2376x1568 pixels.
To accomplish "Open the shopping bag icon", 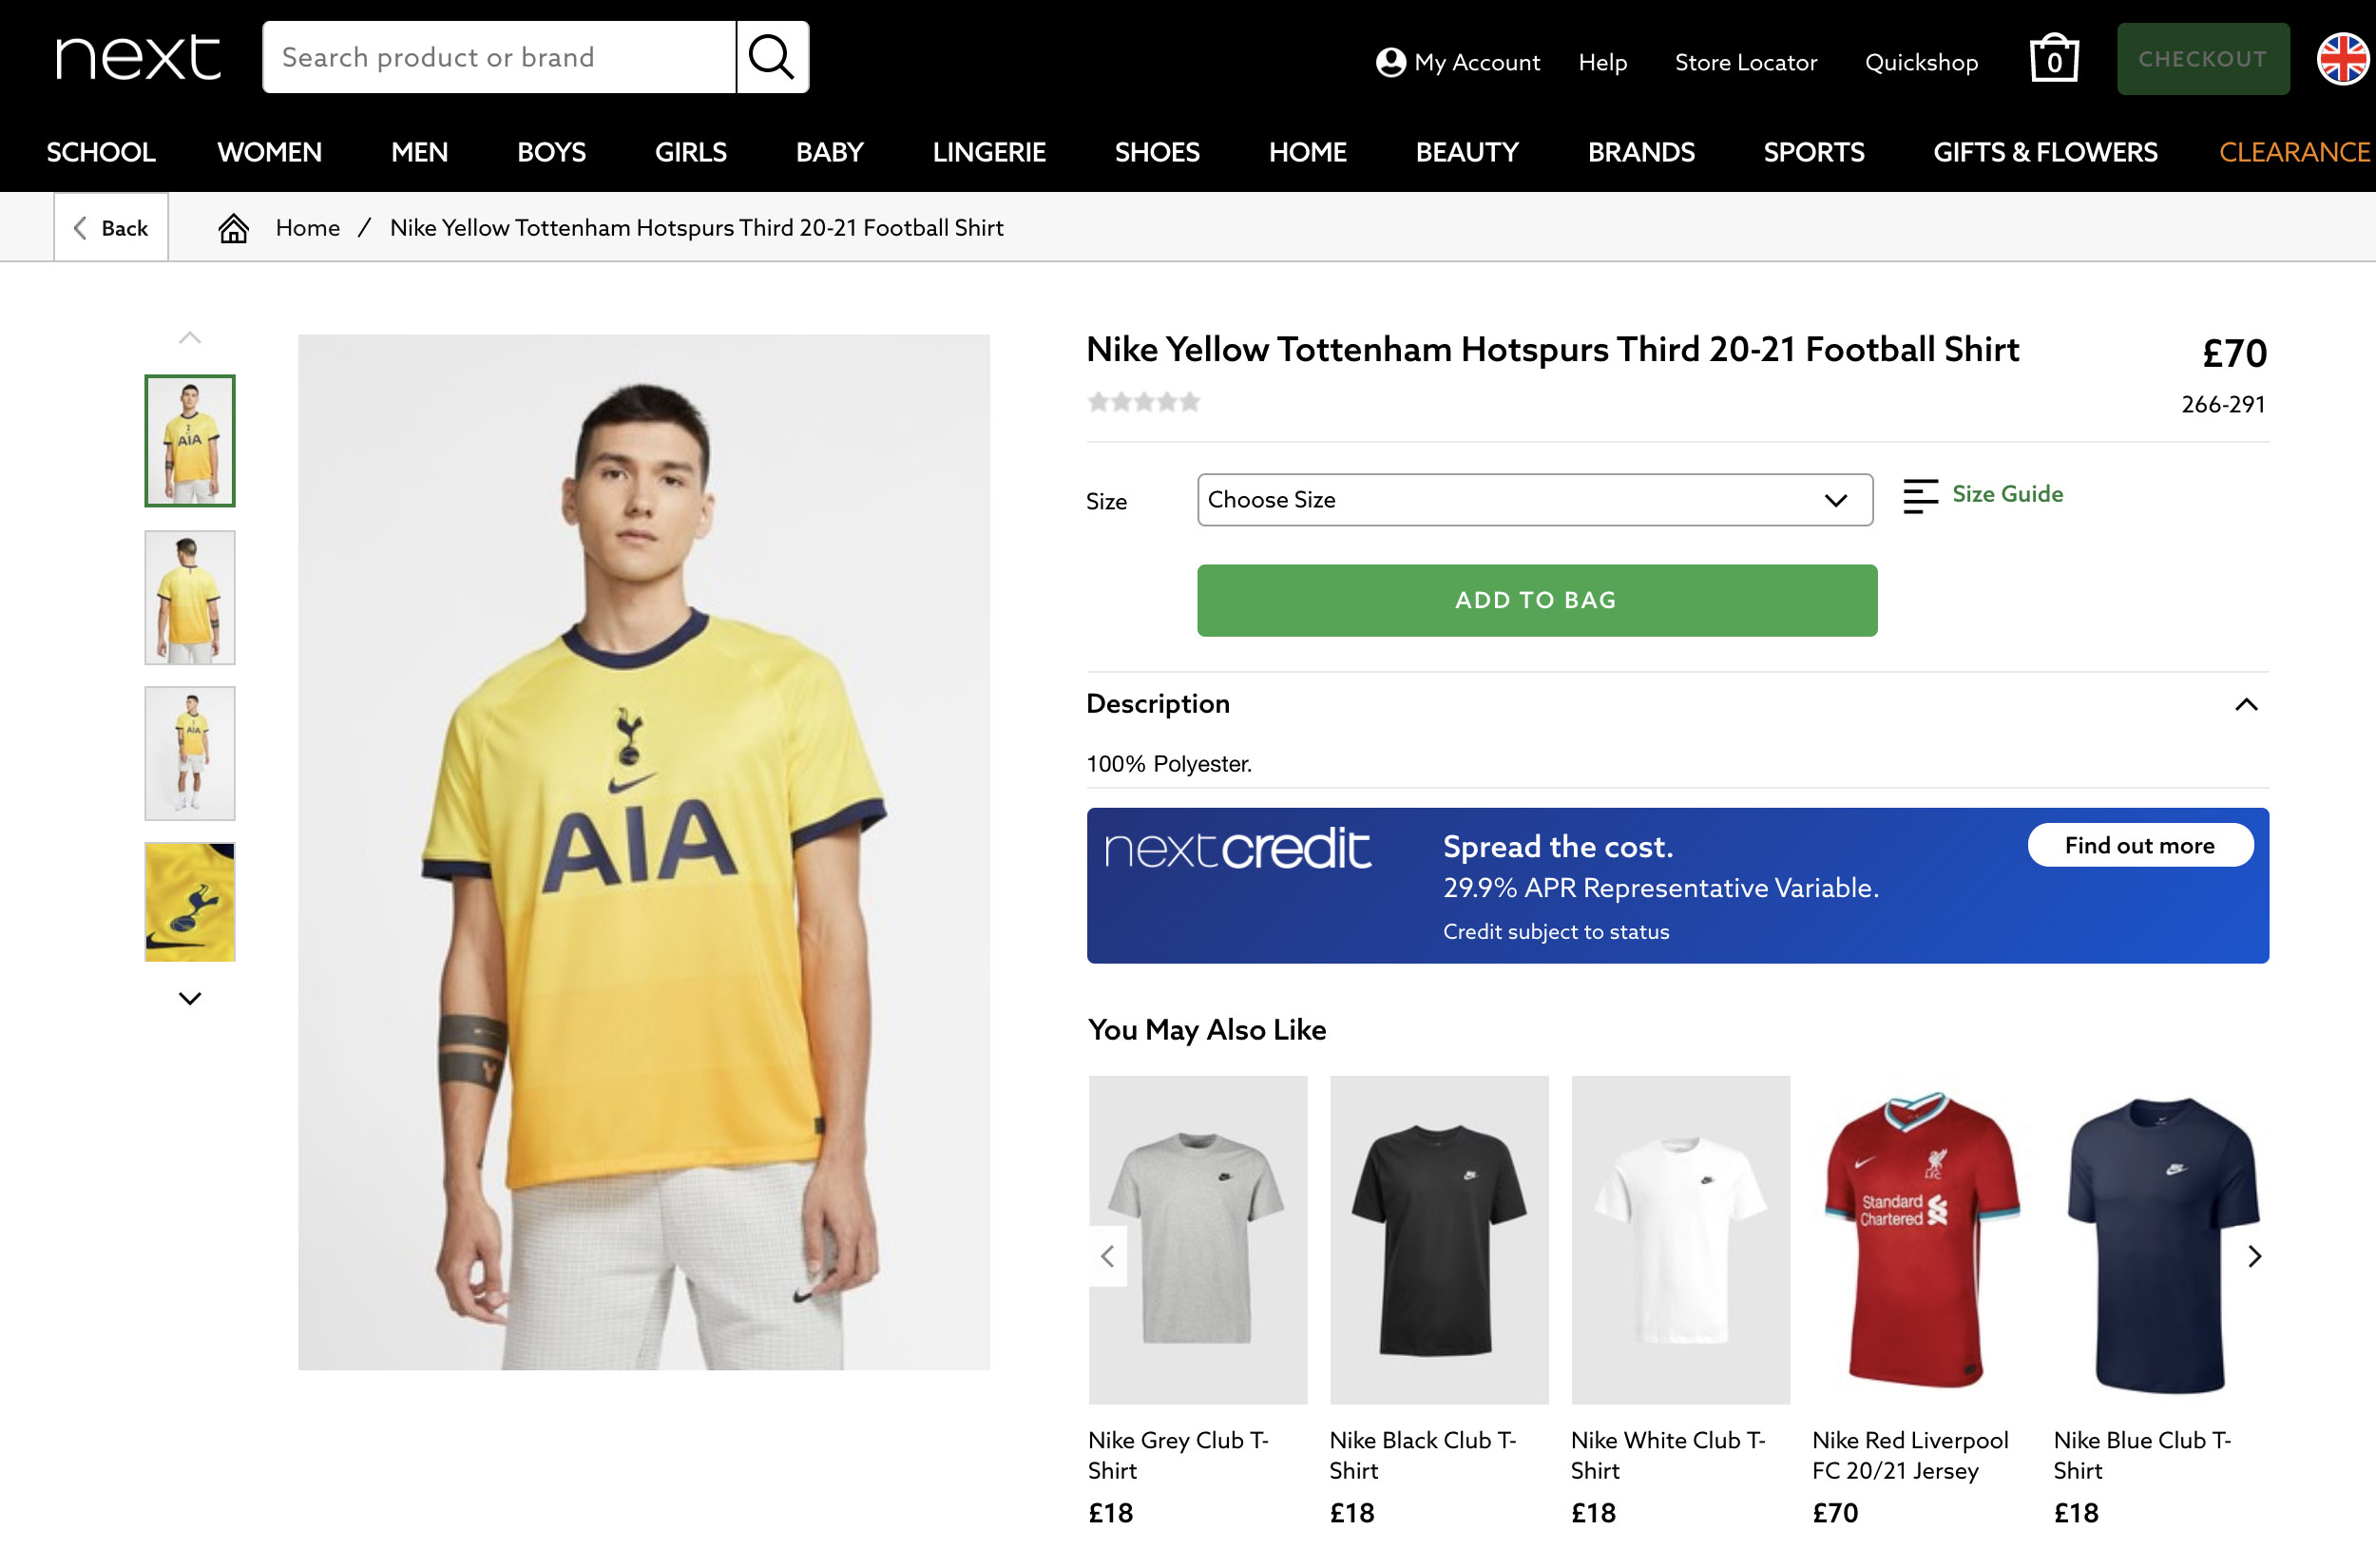I will point(2054,59).
